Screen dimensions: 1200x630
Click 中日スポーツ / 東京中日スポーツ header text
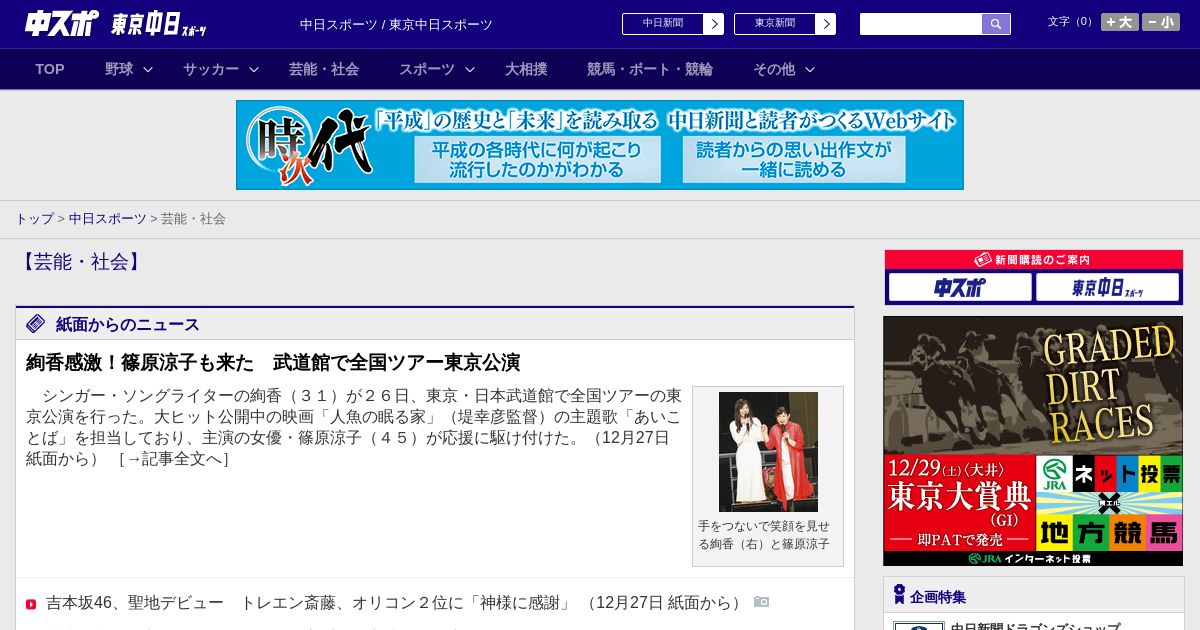coord(396,24)
